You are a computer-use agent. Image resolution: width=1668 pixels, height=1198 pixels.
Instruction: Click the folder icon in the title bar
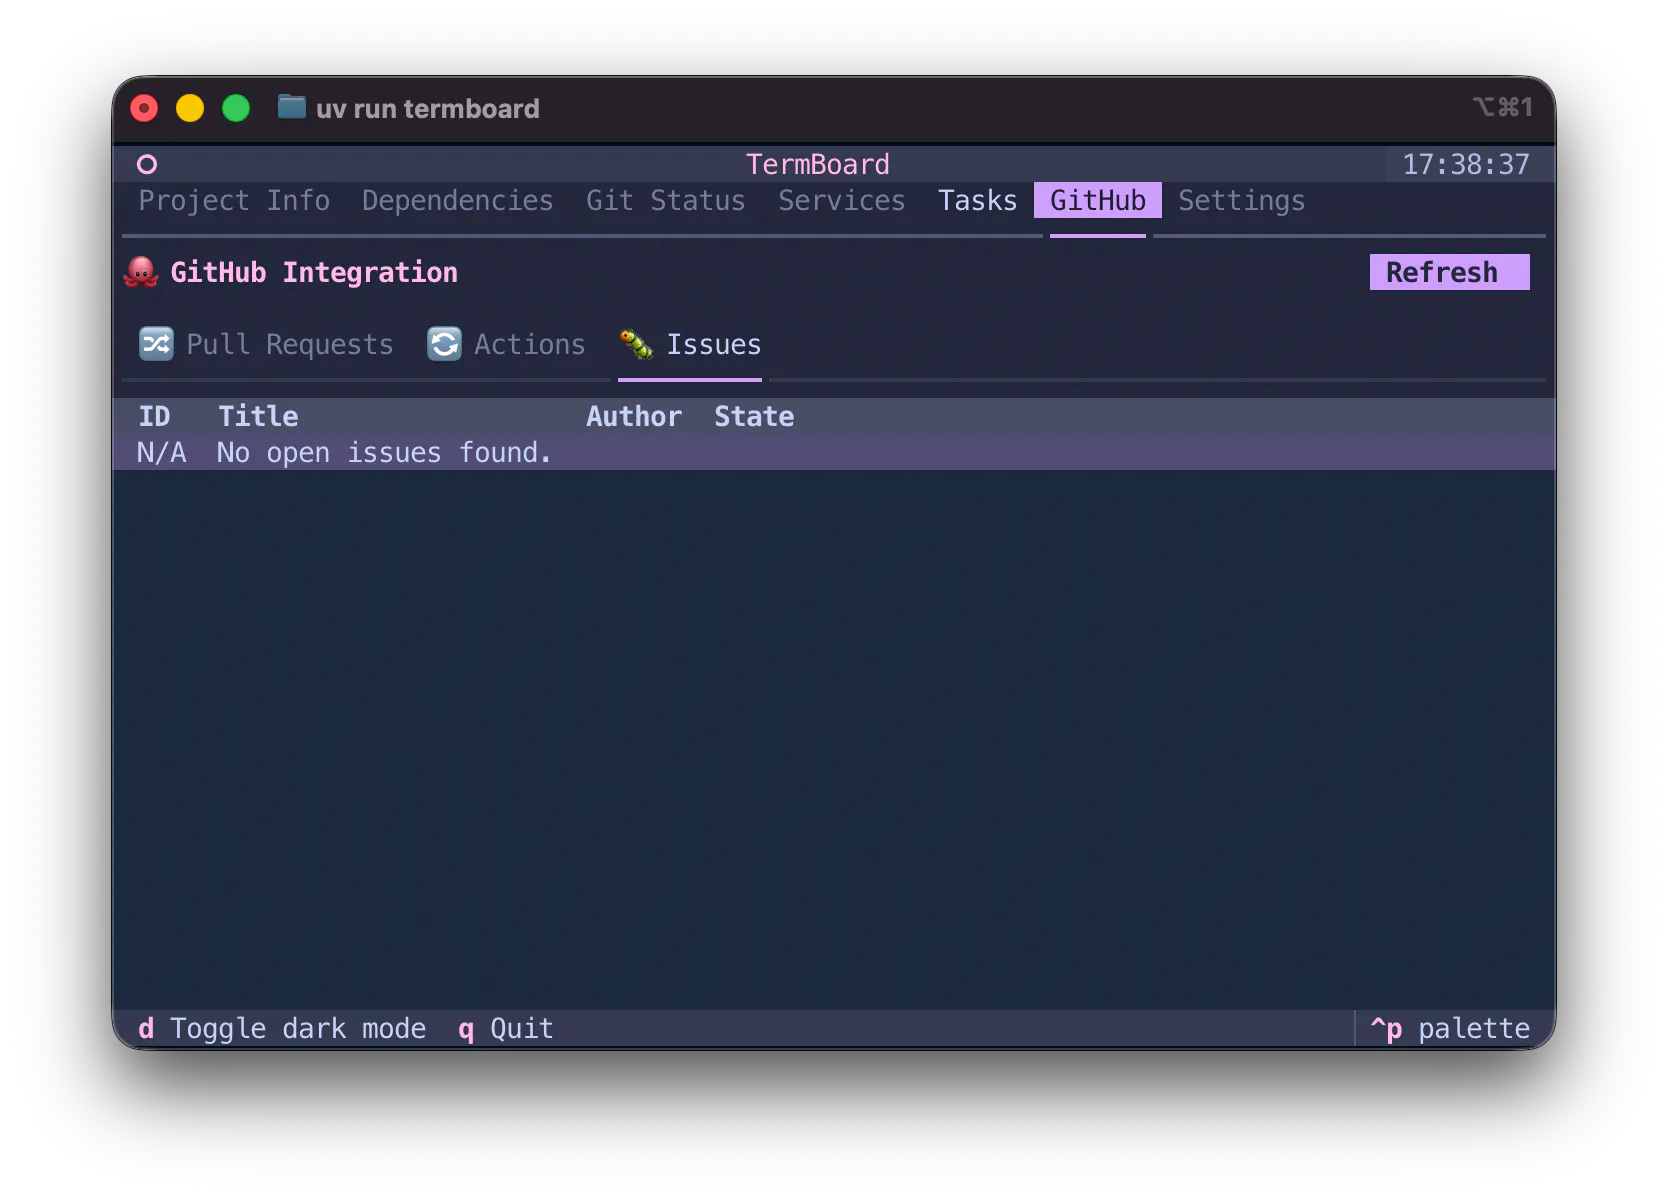[x=291, y=107]
